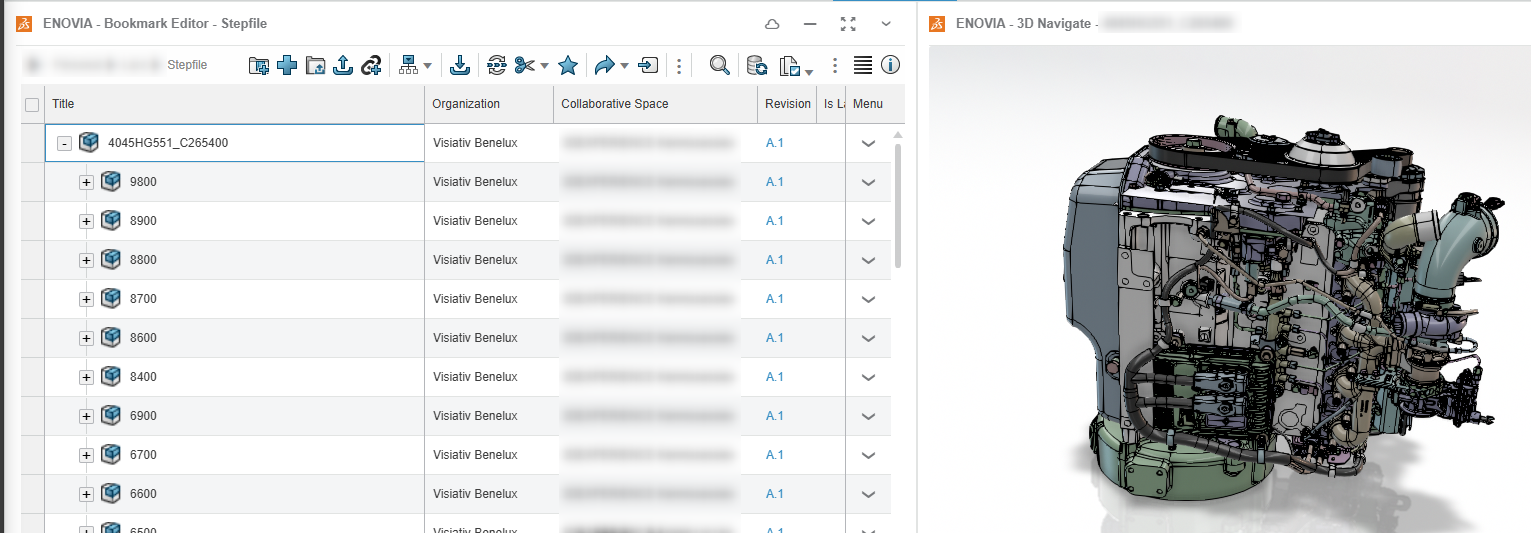Select the 6700 tree item

[143, 455]
